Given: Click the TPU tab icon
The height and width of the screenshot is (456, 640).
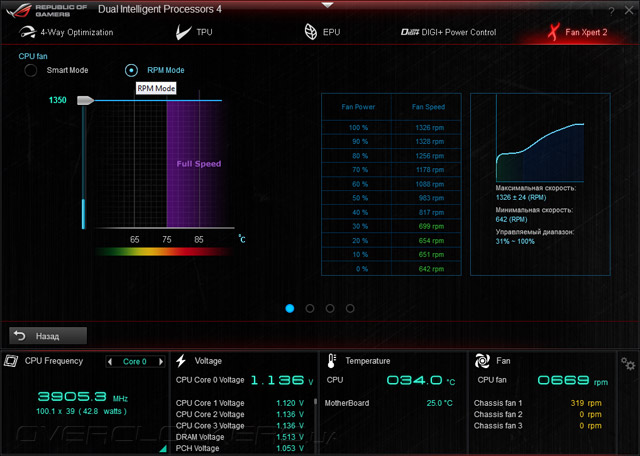Looking at the screenshot, I should (183, 32).
